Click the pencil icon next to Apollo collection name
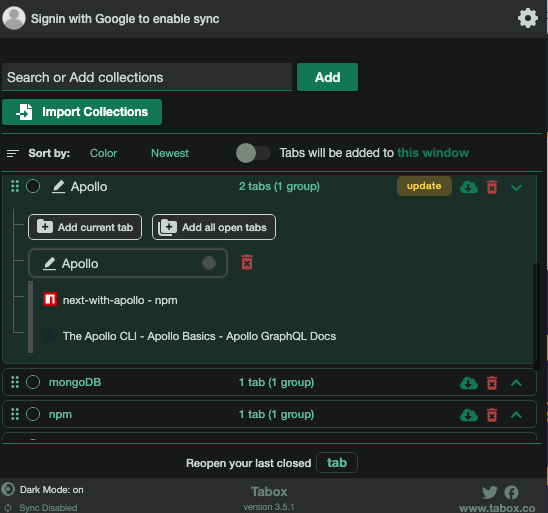 [x=58, y=187]
